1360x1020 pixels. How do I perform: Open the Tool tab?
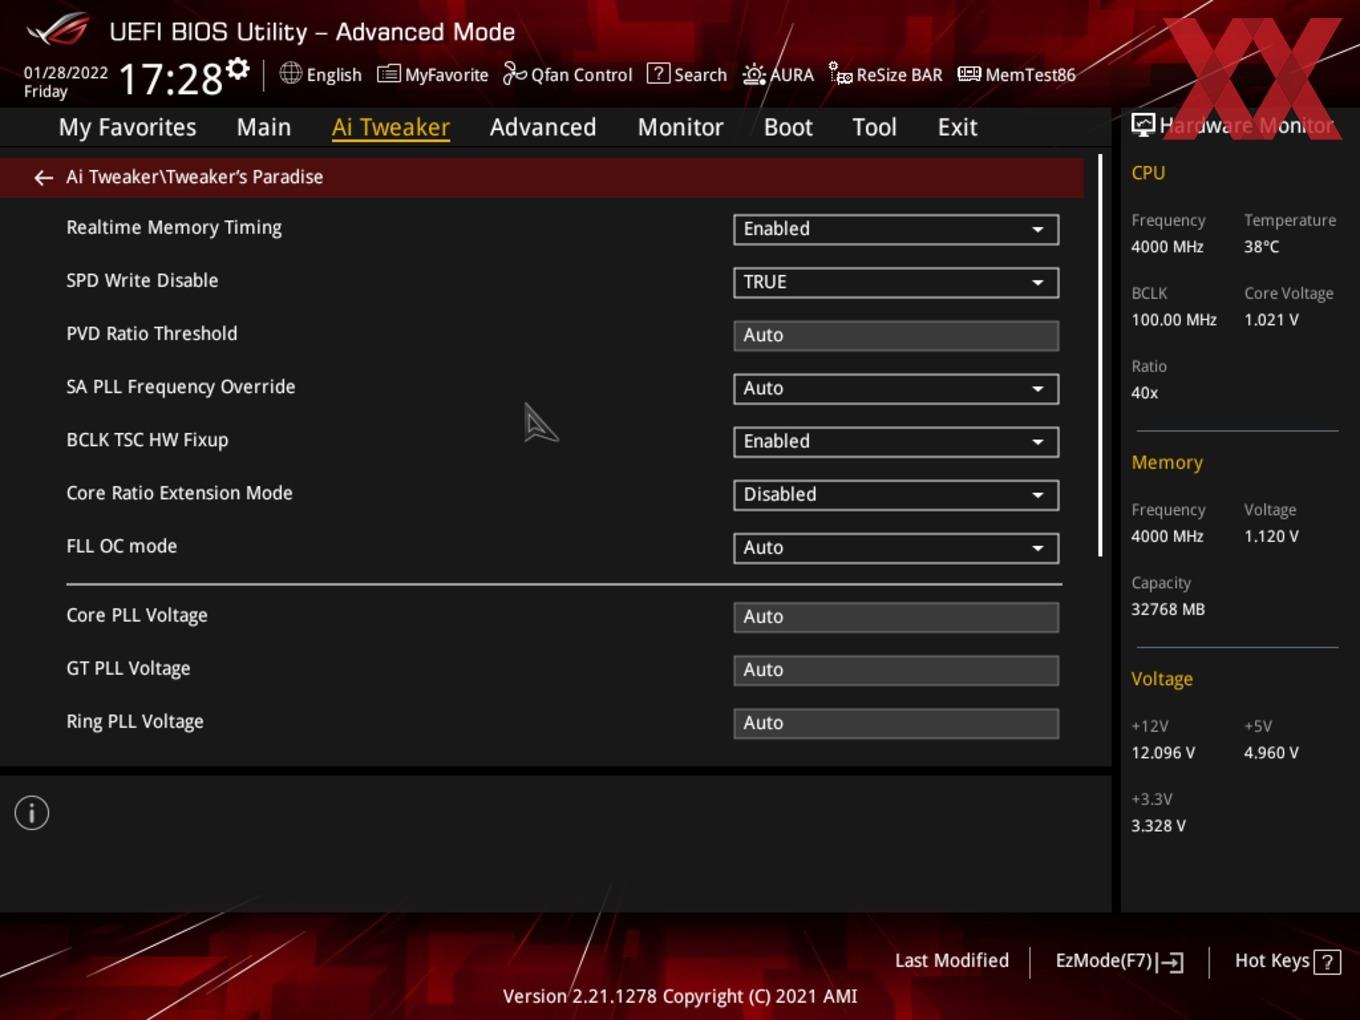[x=874, y=127]
